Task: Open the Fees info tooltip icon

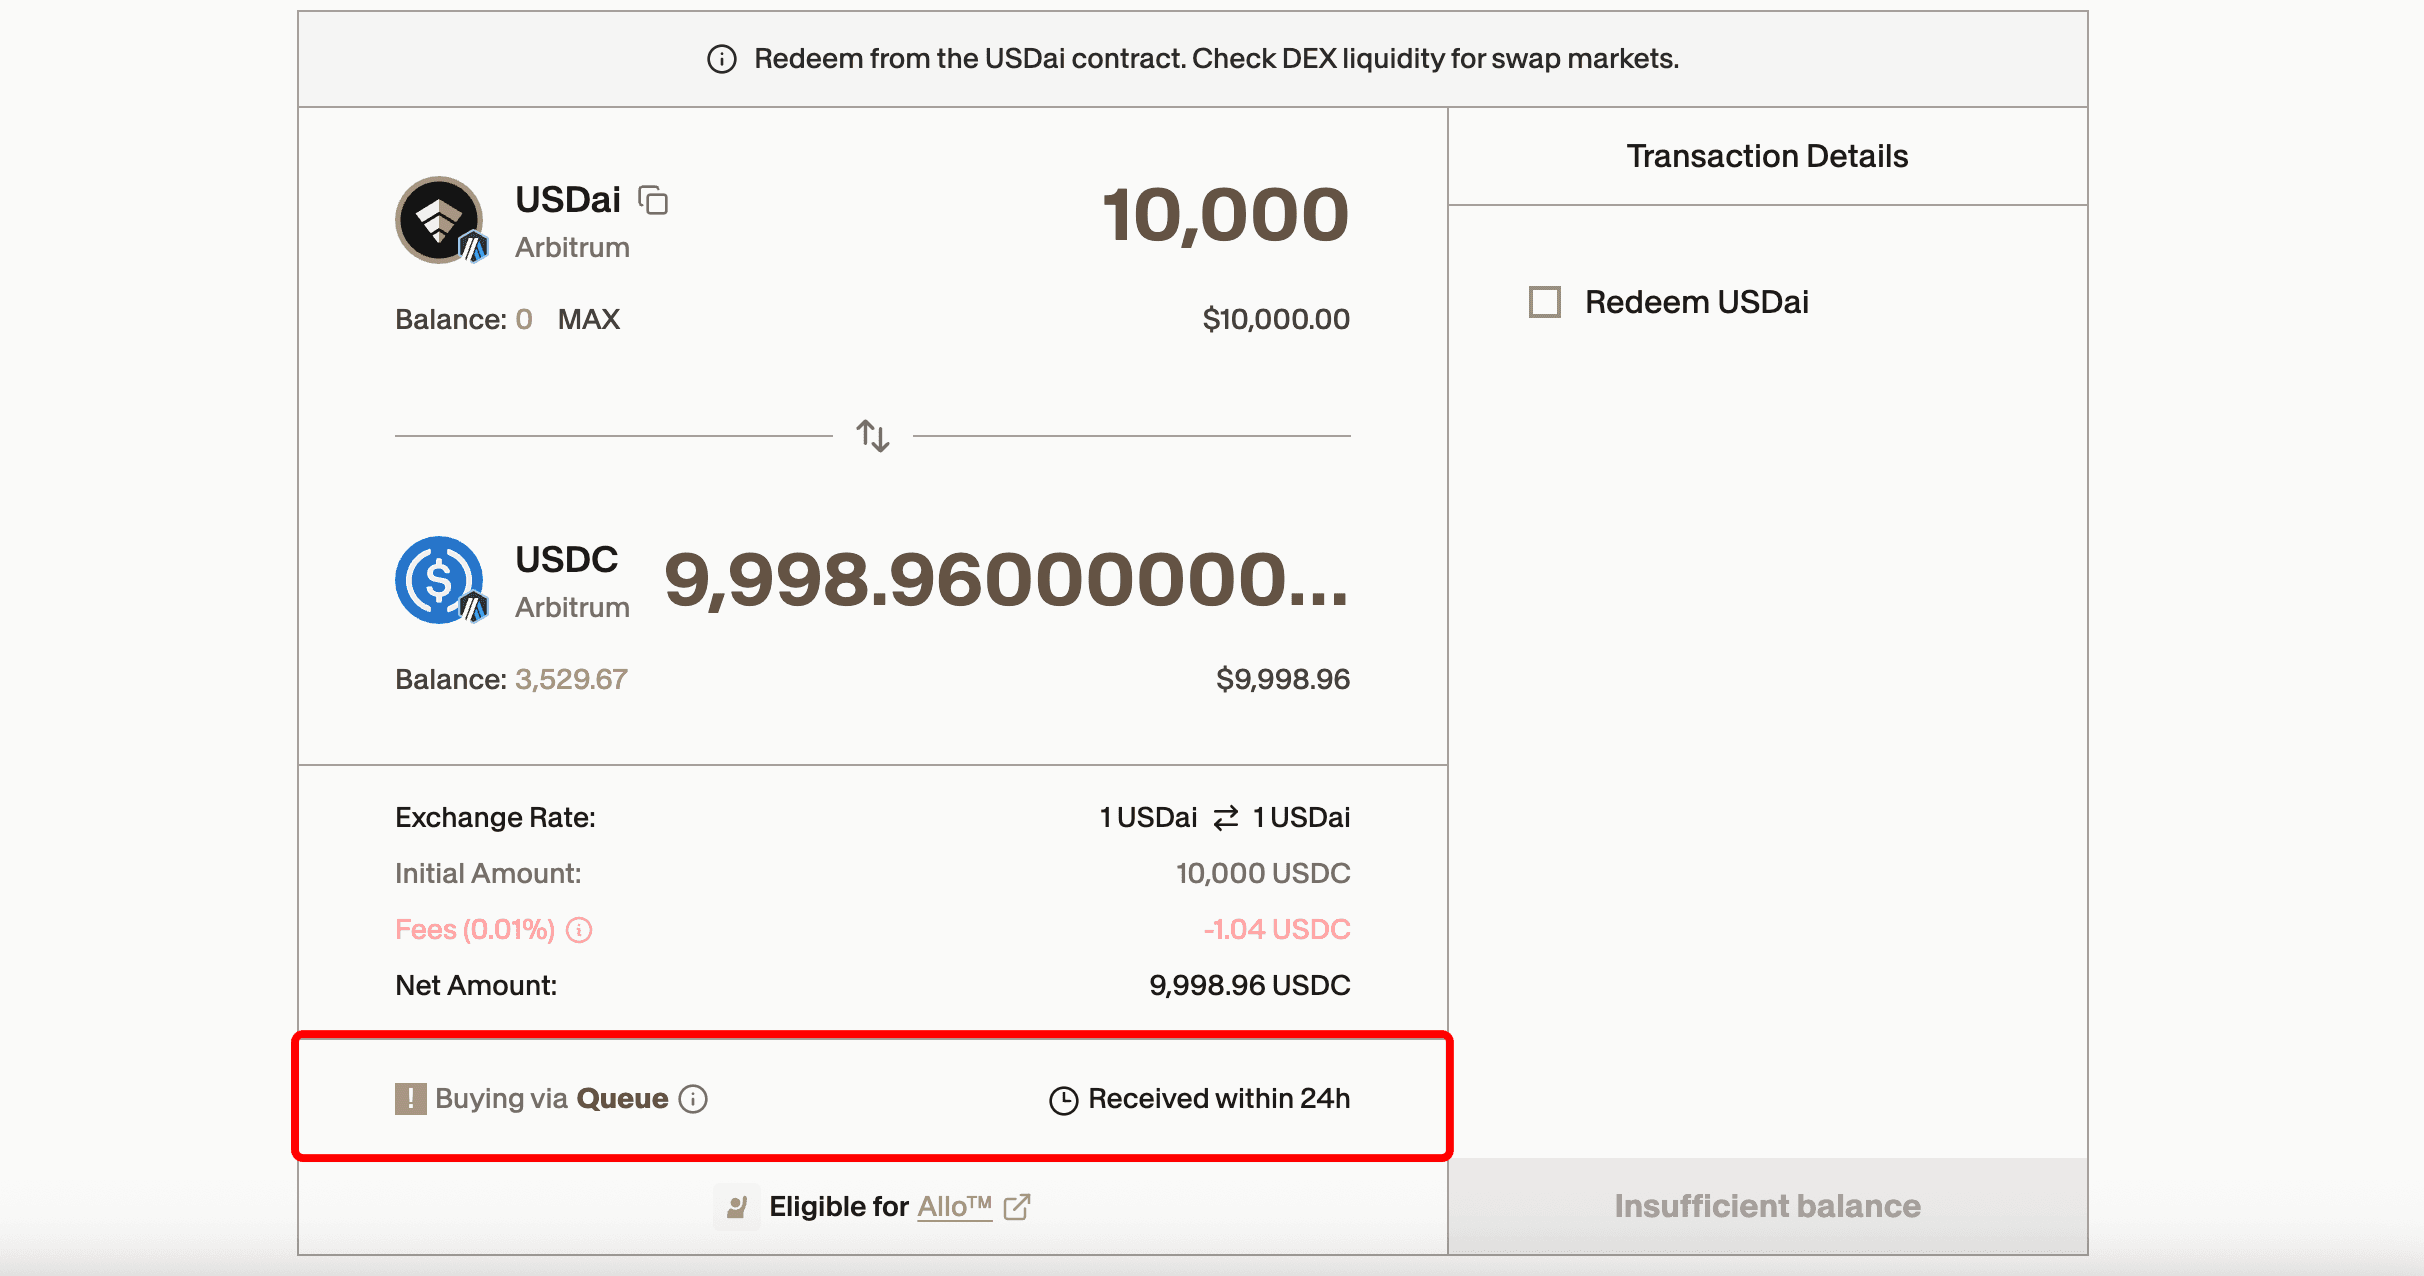Action: click(579, 930)
